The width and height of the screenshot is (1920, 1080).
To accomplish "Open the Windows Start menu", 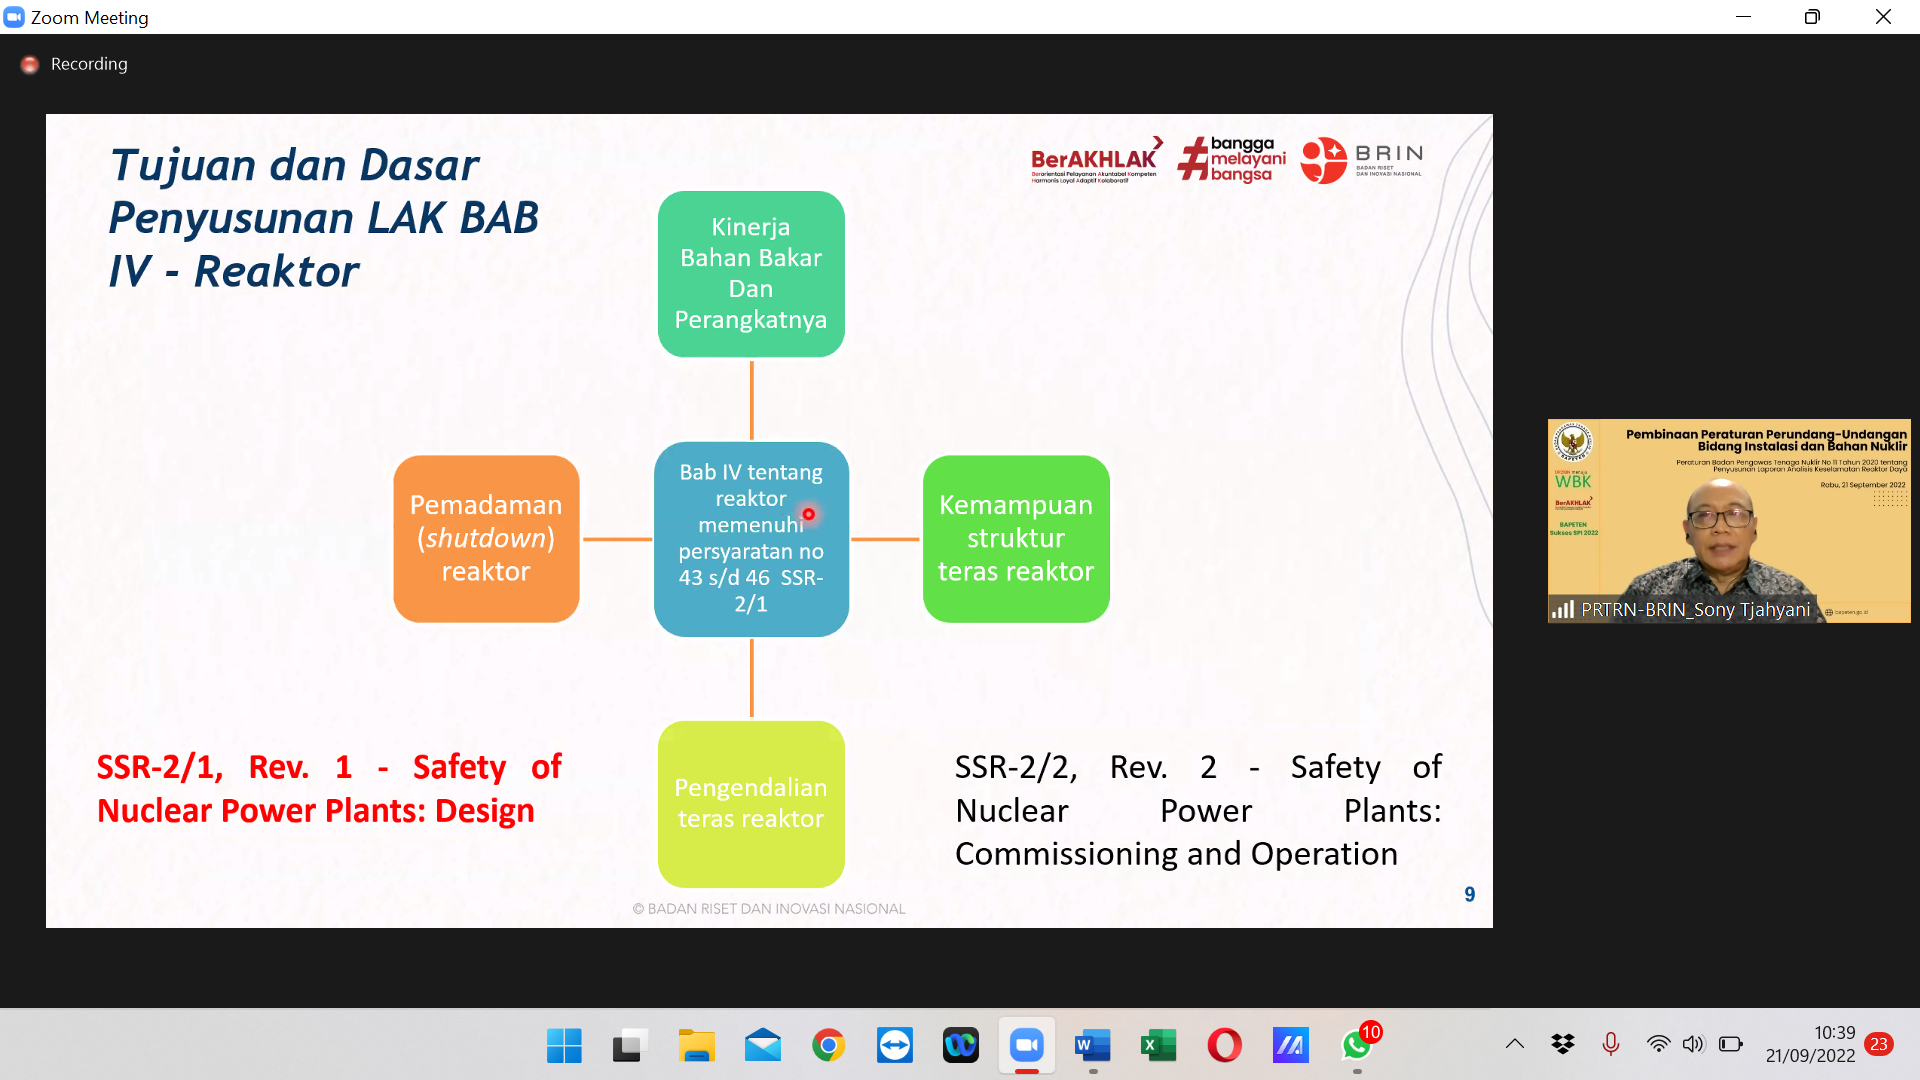I will point(564,1046).
